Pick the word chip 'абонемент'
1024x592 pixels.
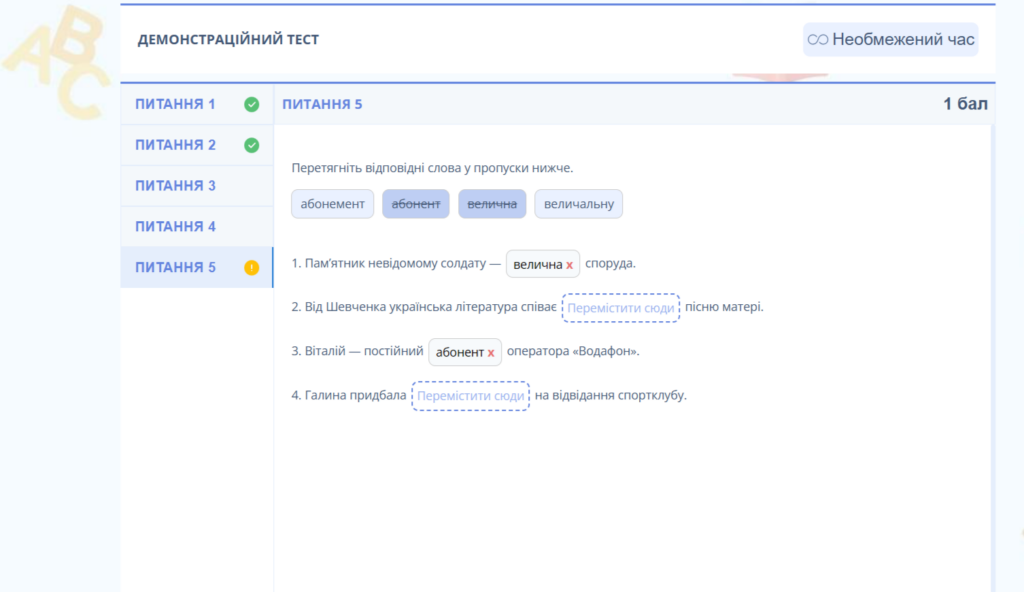333,204
